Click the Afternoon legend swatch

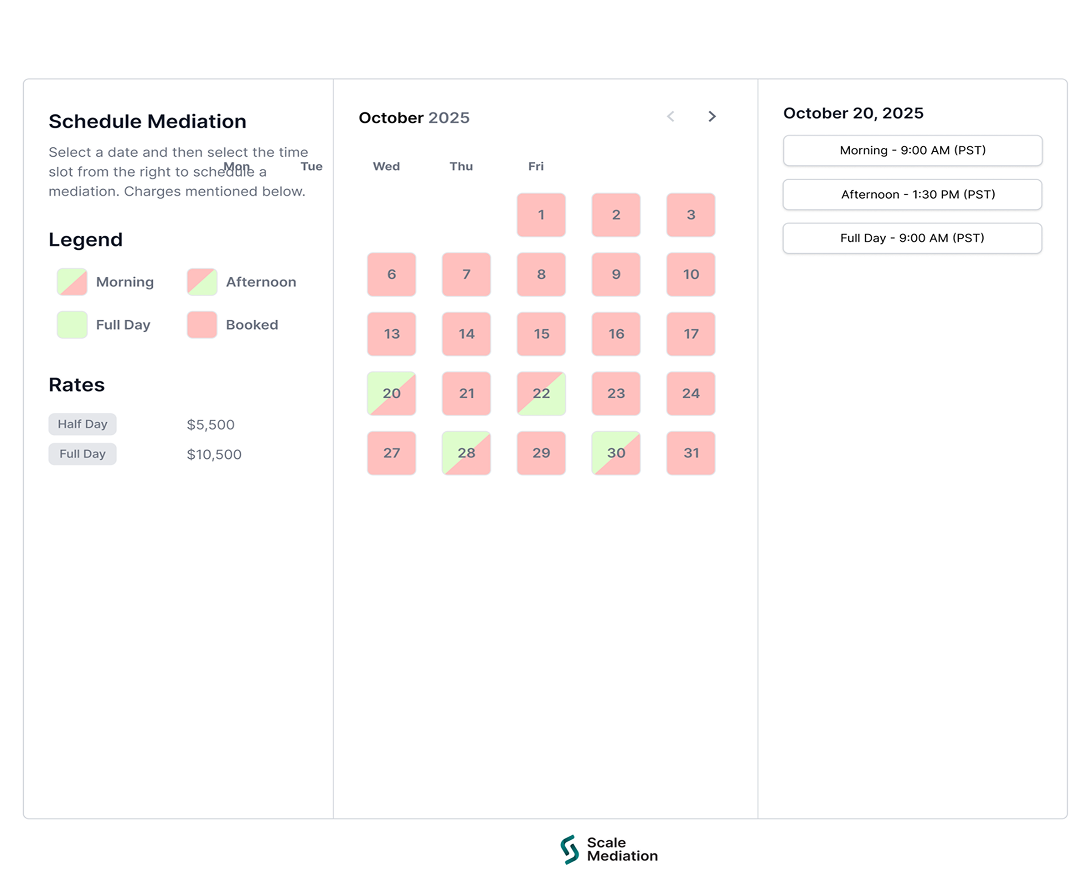click(x=202, y=282)
